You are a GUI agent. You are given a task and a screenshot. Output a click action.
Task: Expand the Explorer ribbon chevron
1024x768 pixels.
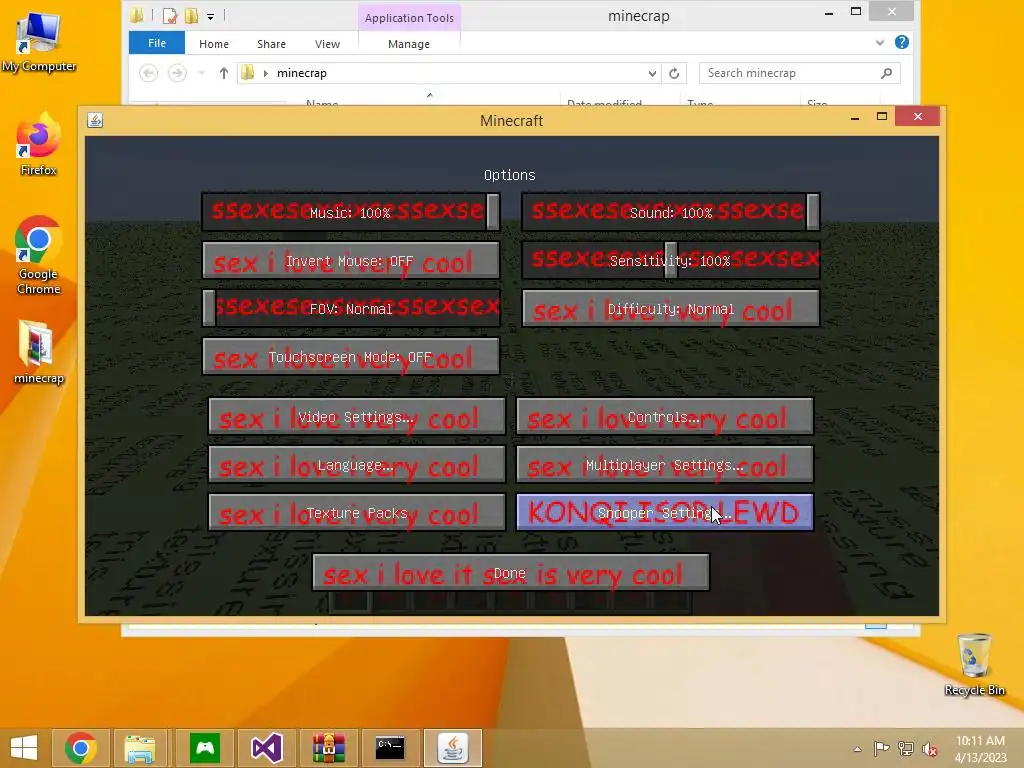(880, 42)
